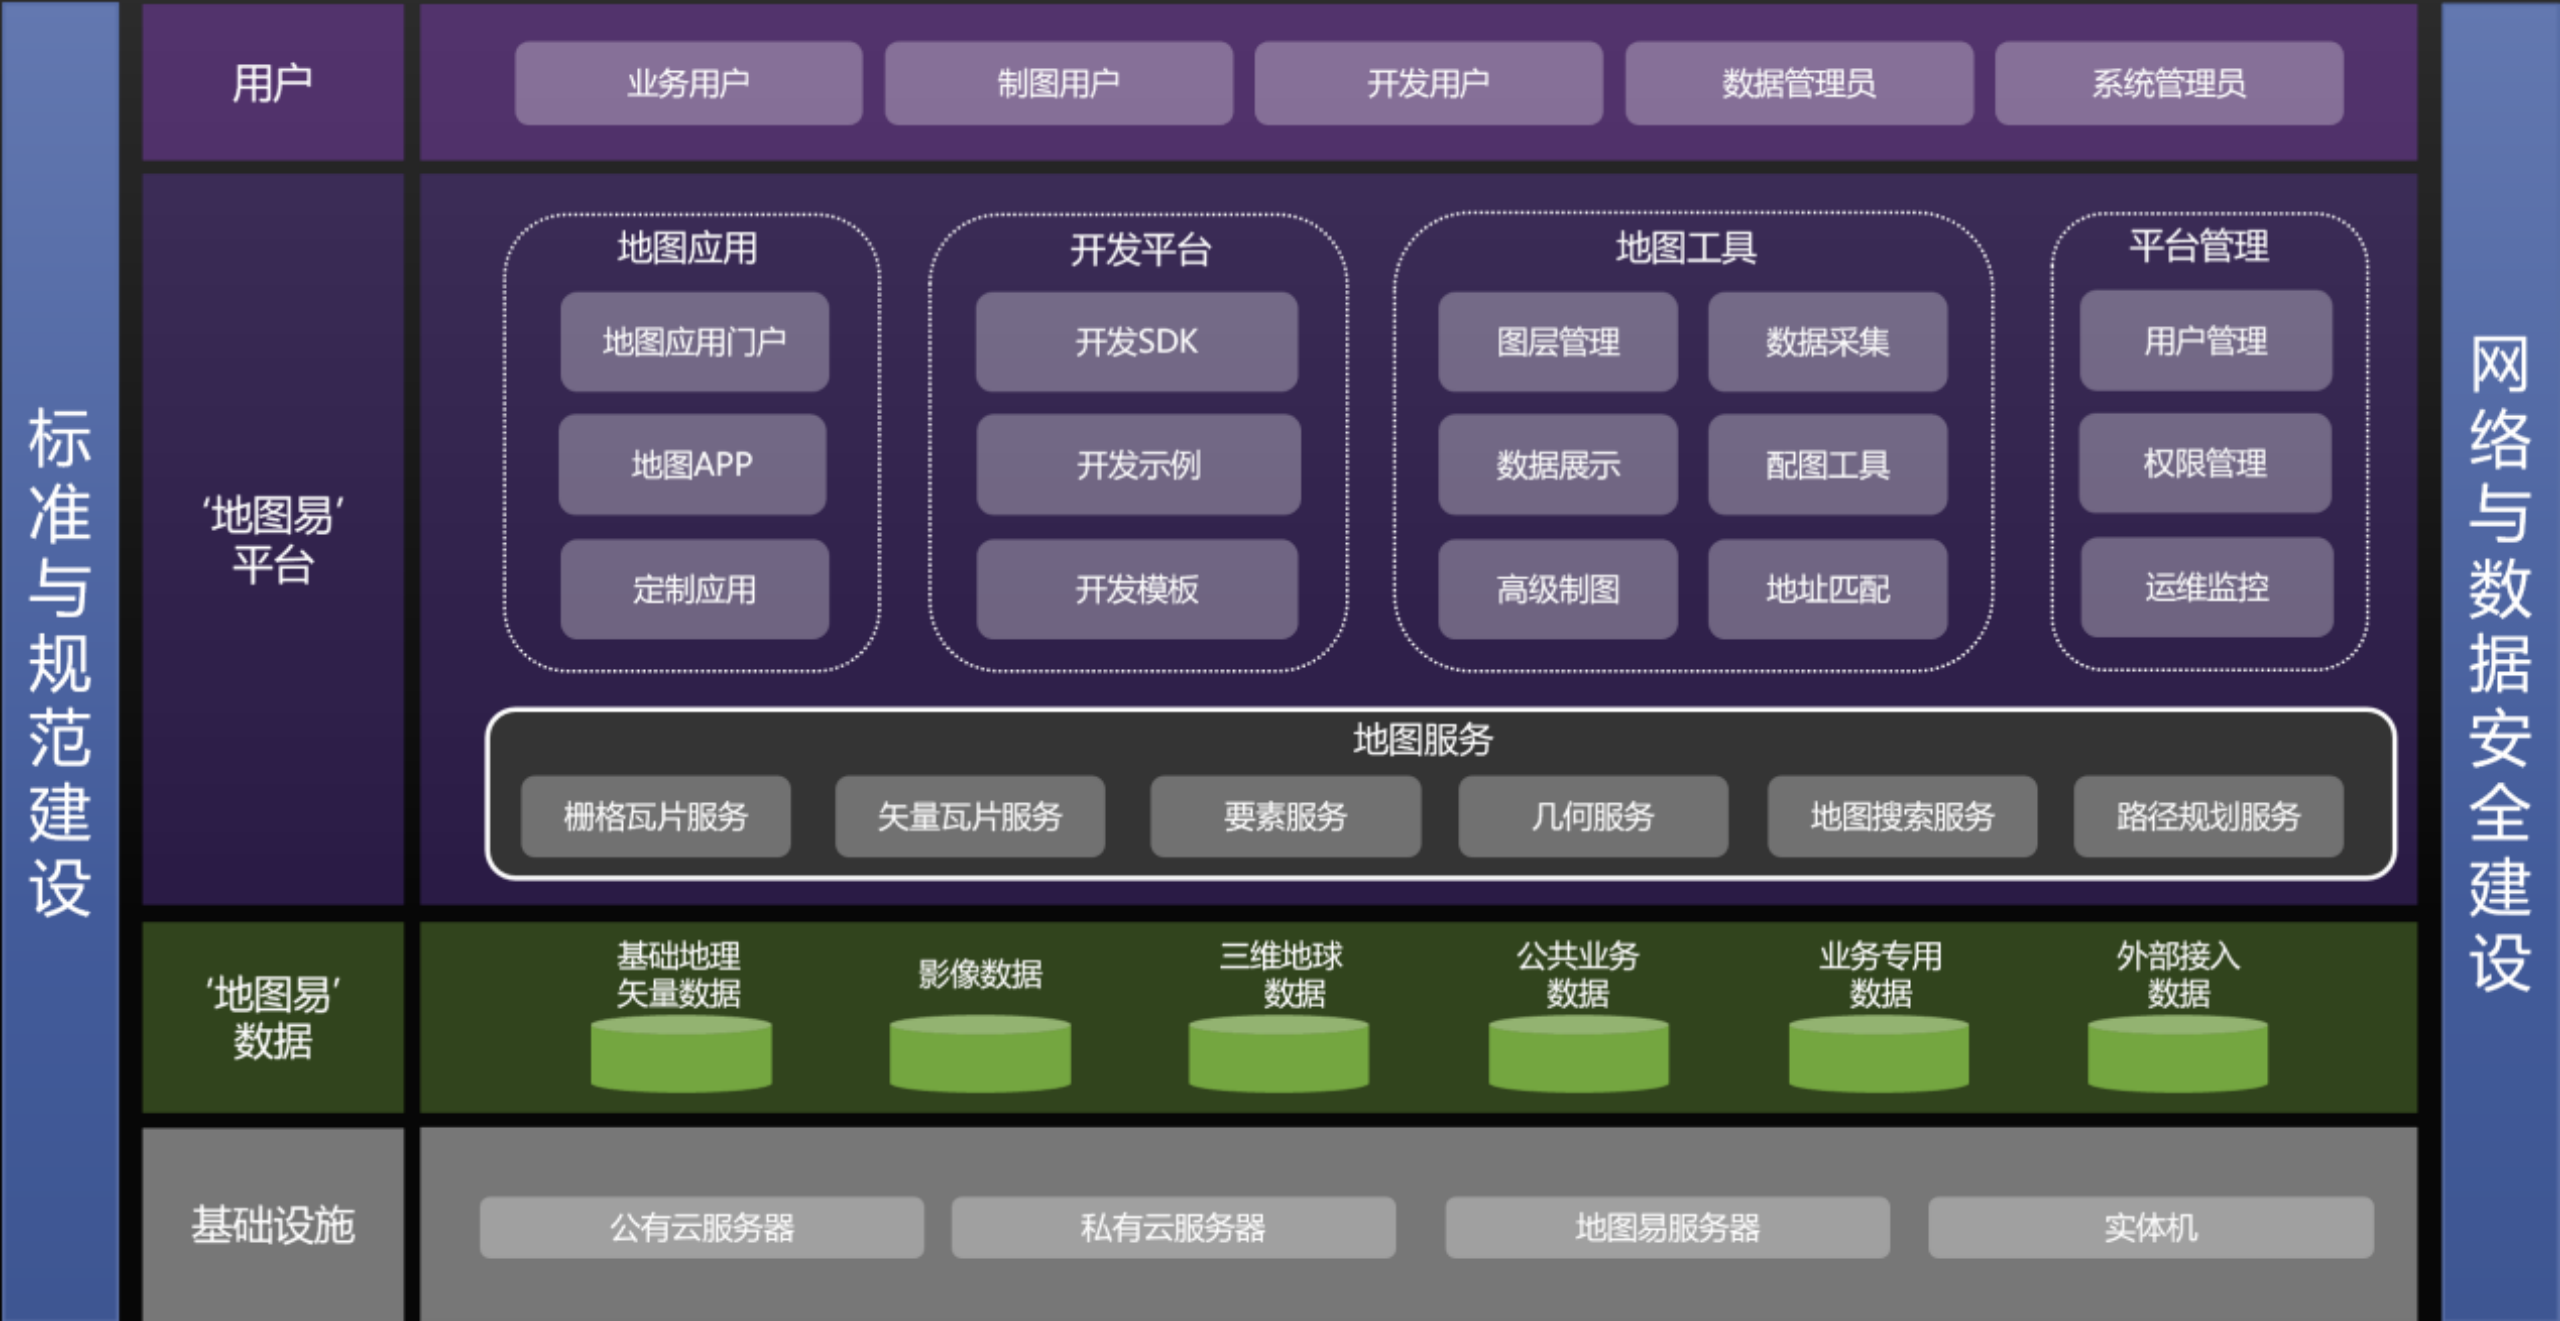Click the 图层管理 block
2560x1321 pixels.
pos(1558,342)
